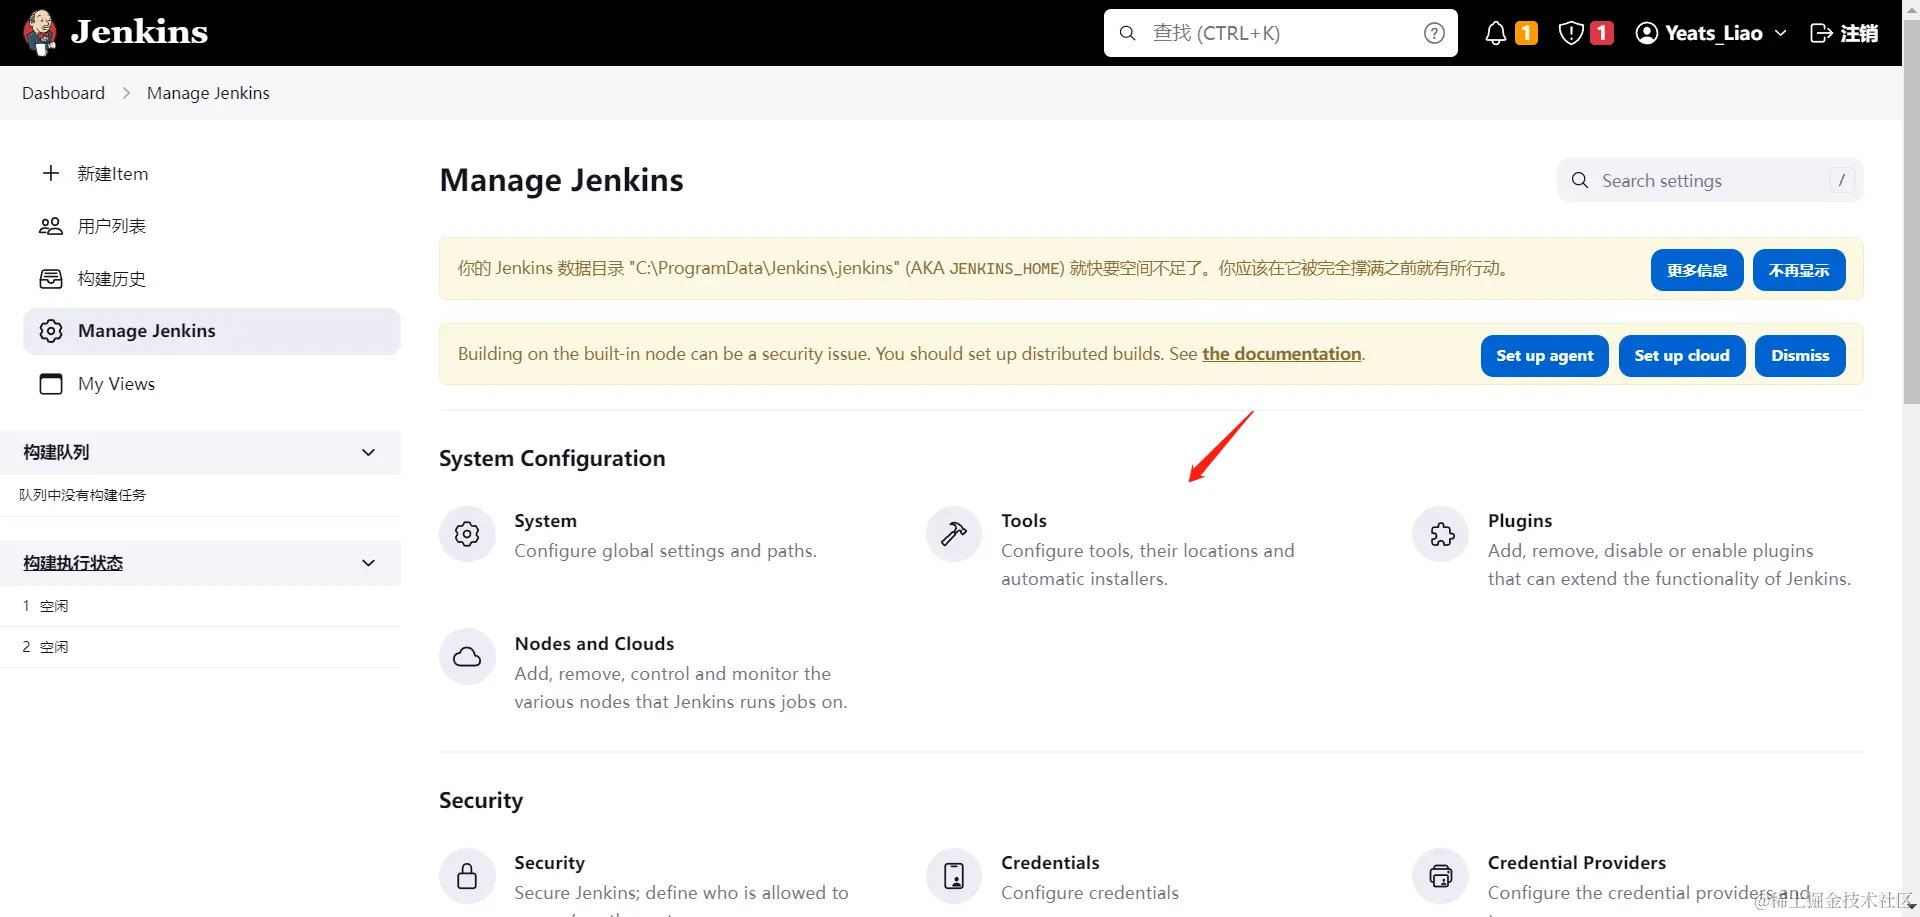Dismiss the built-in node security warning
This screenshot has width=1920, height=917.
(x=1800, y=356)
